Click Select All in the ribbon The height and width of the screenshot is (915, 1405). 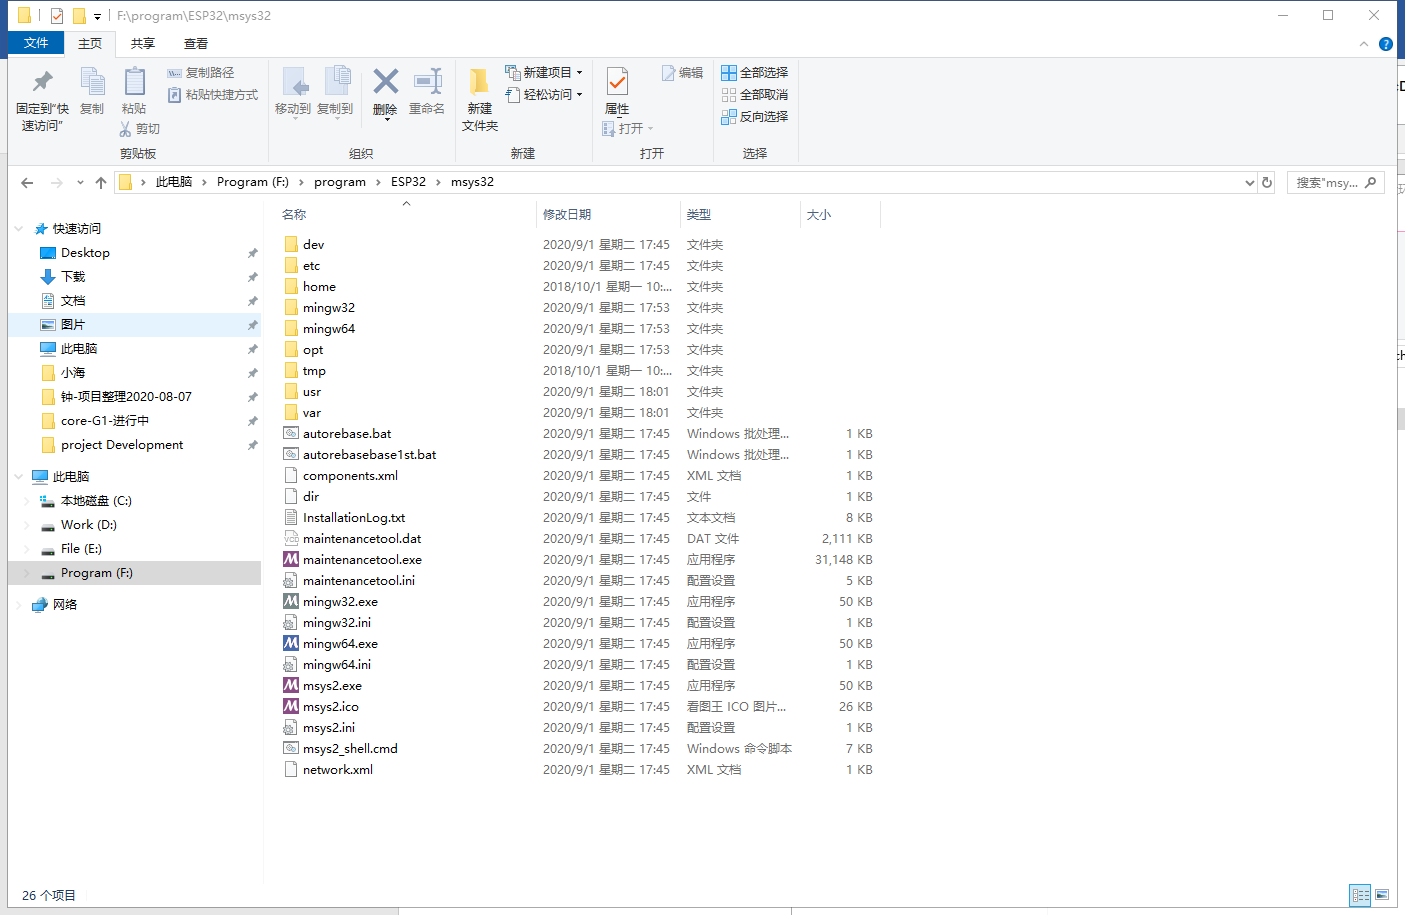754,71
